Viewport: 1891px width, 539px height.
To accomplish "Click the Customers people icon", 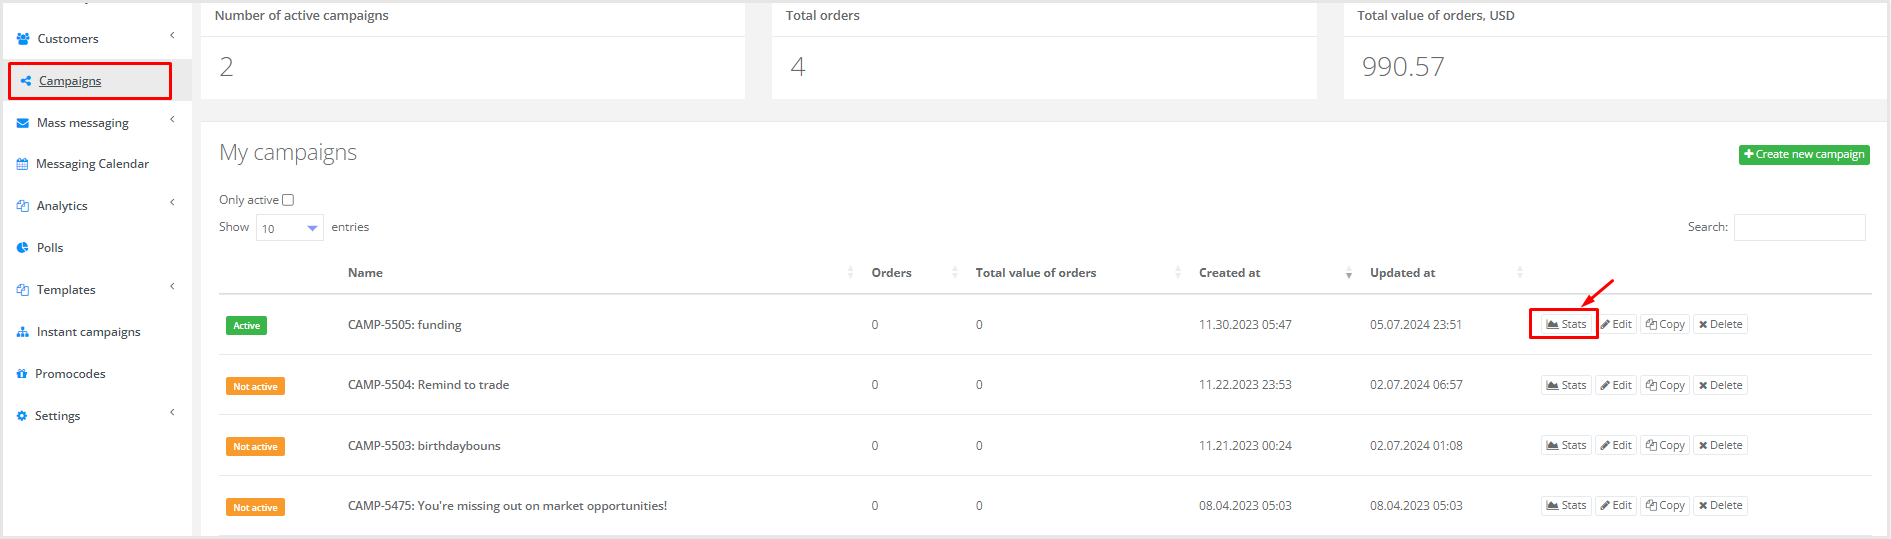I will tap(22, 39).
